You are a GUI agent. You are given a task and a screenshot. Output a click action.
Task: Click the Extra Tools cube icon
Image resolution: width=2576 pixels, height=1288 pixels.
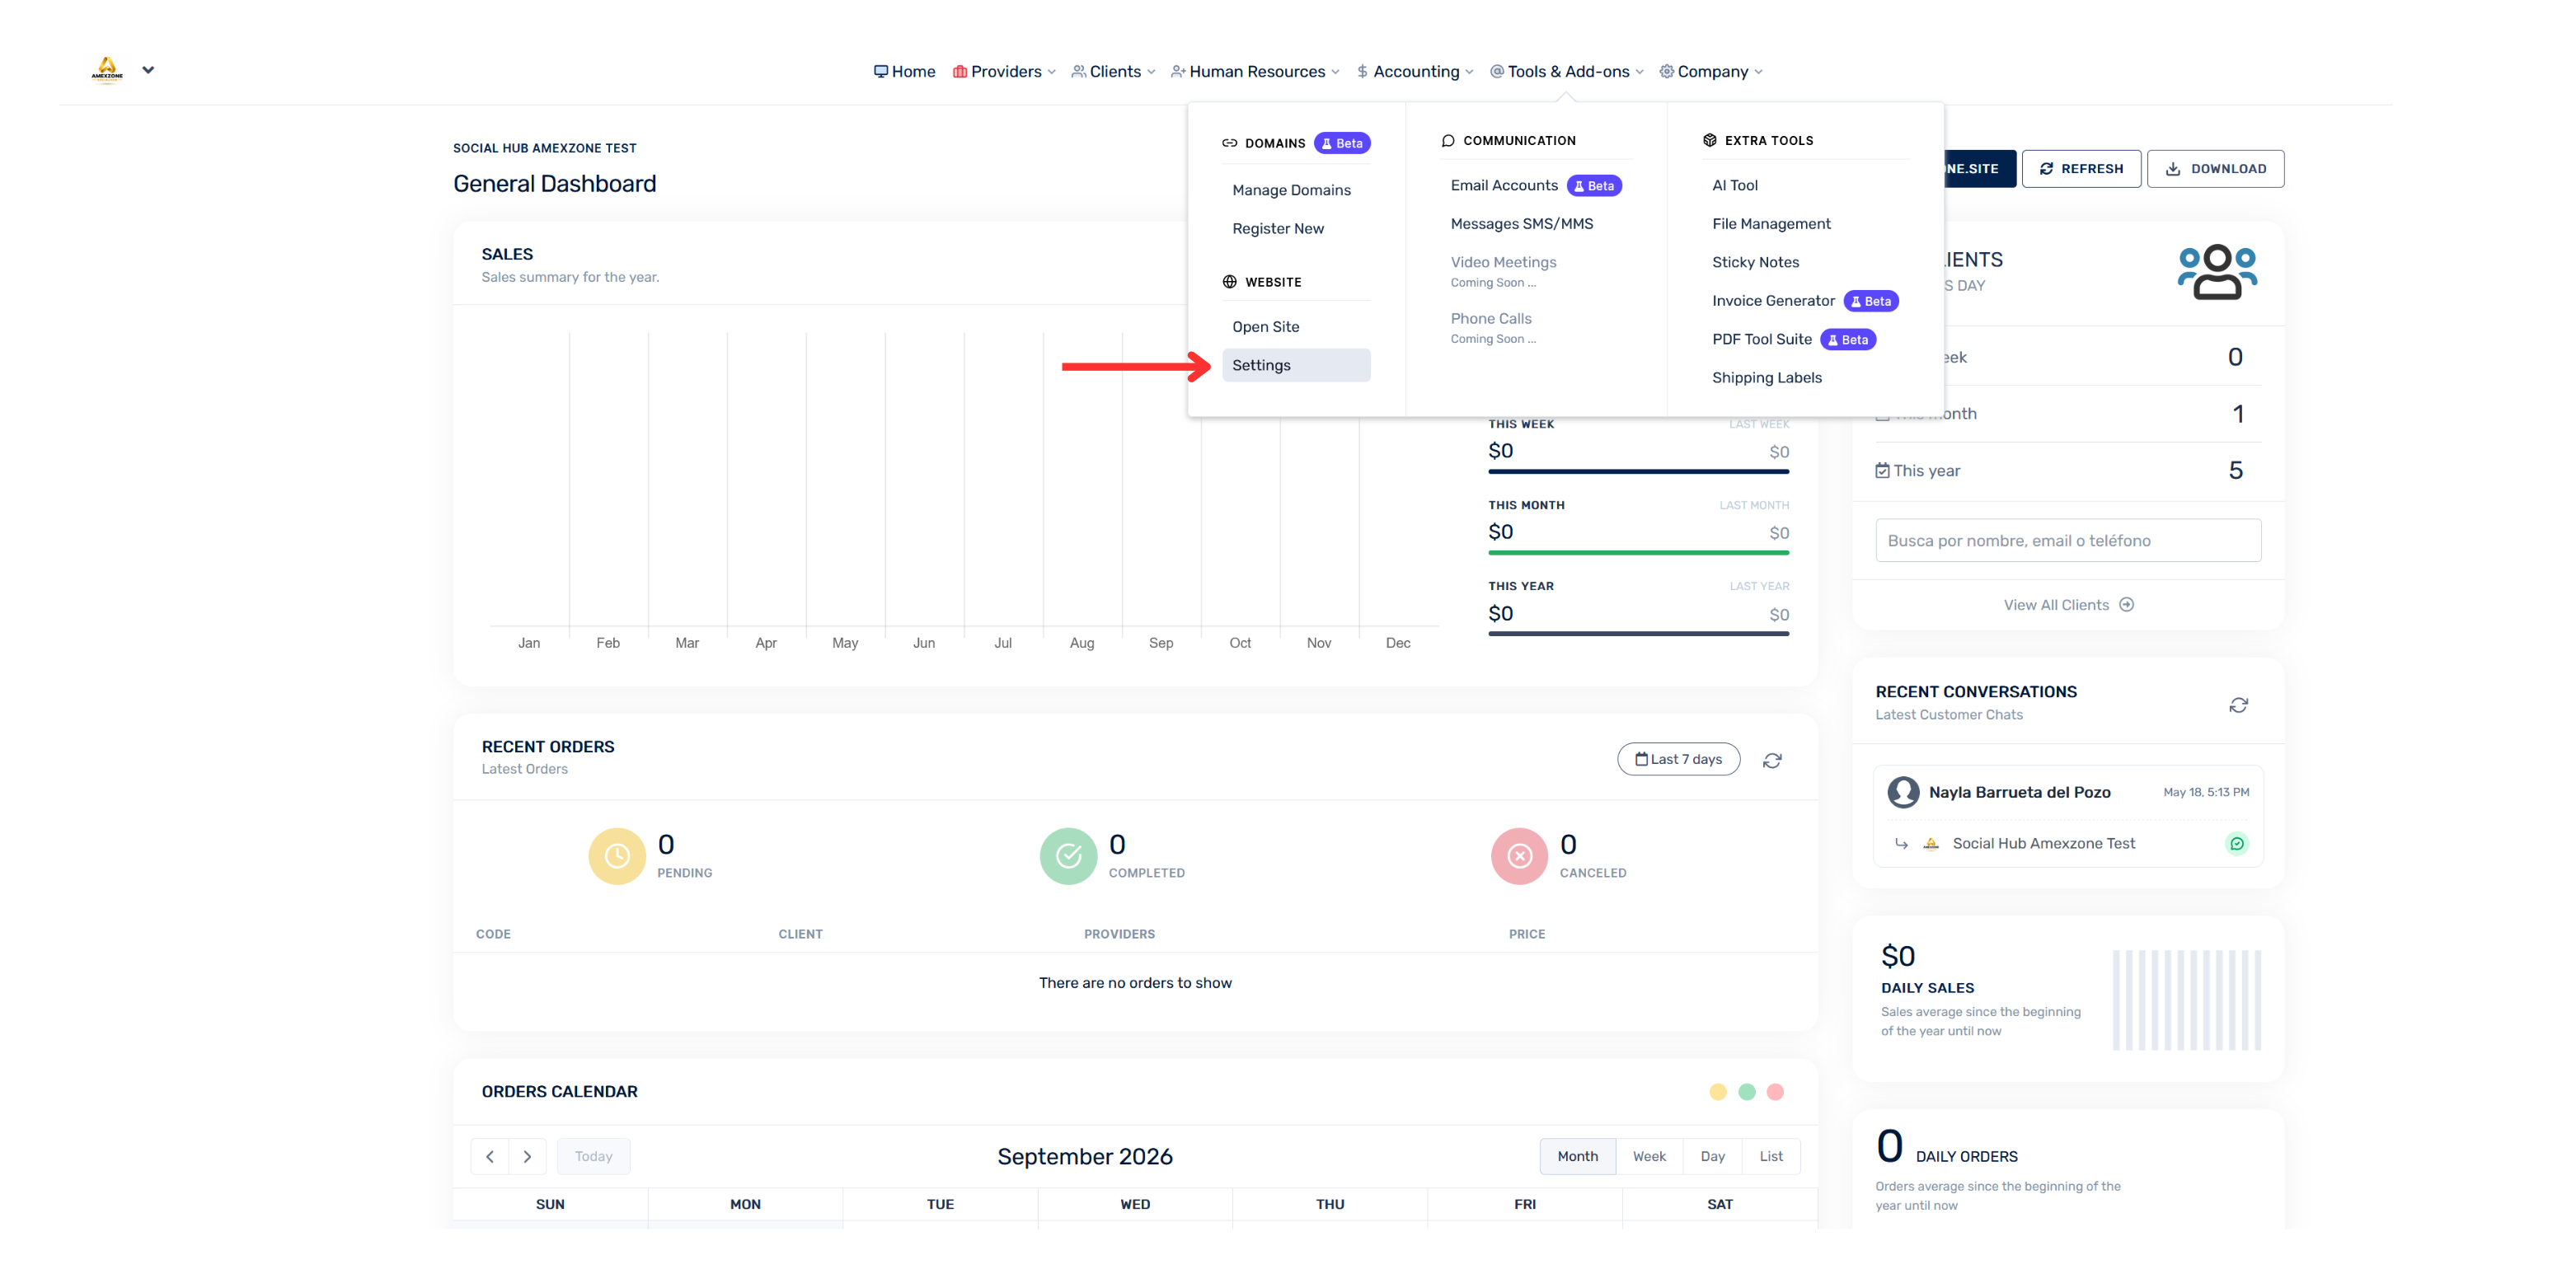pos(1710,141)
